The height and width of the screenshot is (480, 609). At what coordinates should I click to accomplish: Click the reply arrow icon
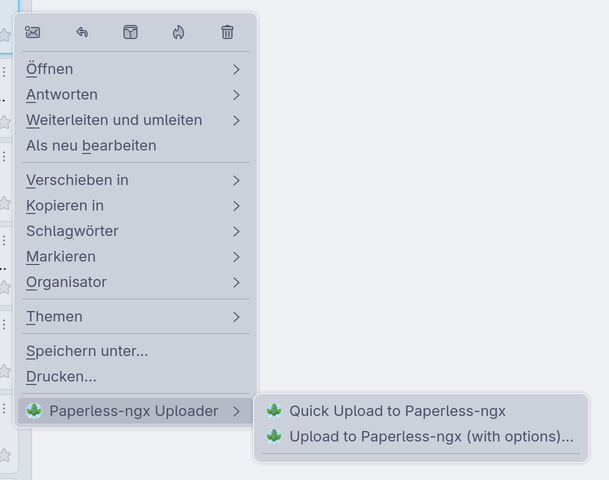(x=82, y=32)
